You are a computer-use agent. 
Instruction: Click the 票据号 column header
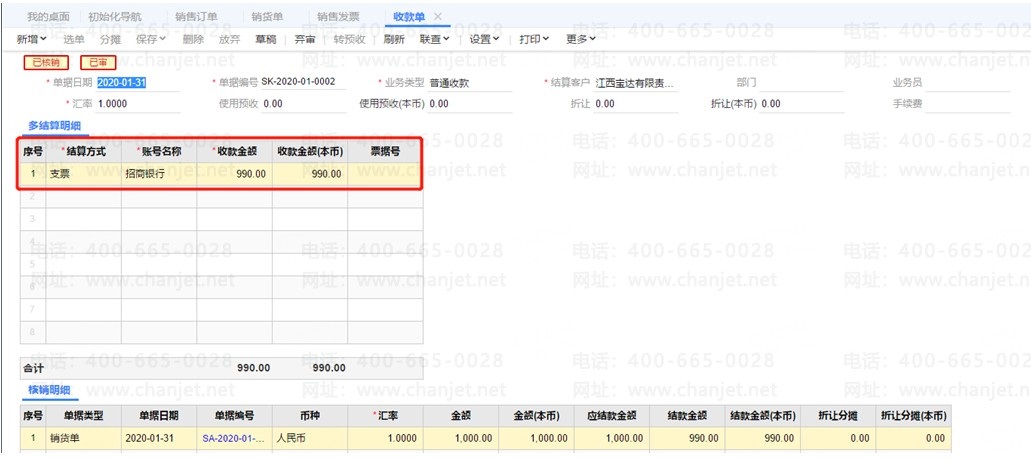(x=385, y=151)
